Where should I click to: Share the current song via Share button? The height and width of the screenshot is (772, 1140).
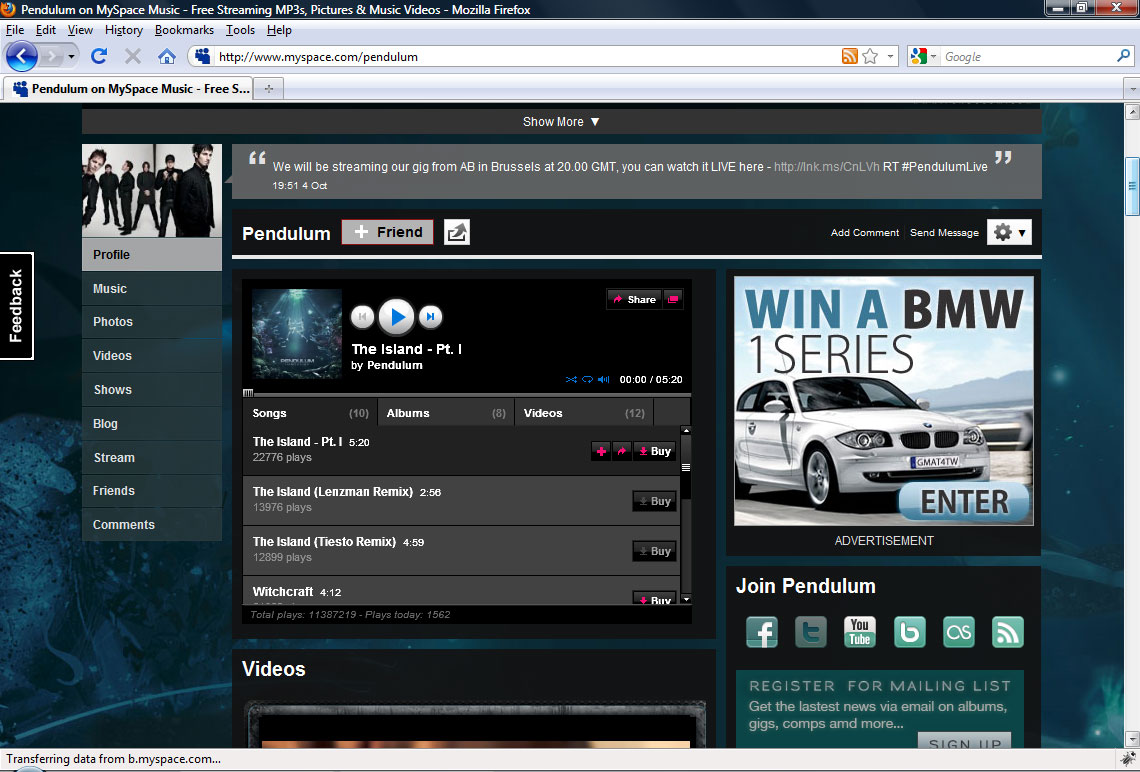[635, 299]
